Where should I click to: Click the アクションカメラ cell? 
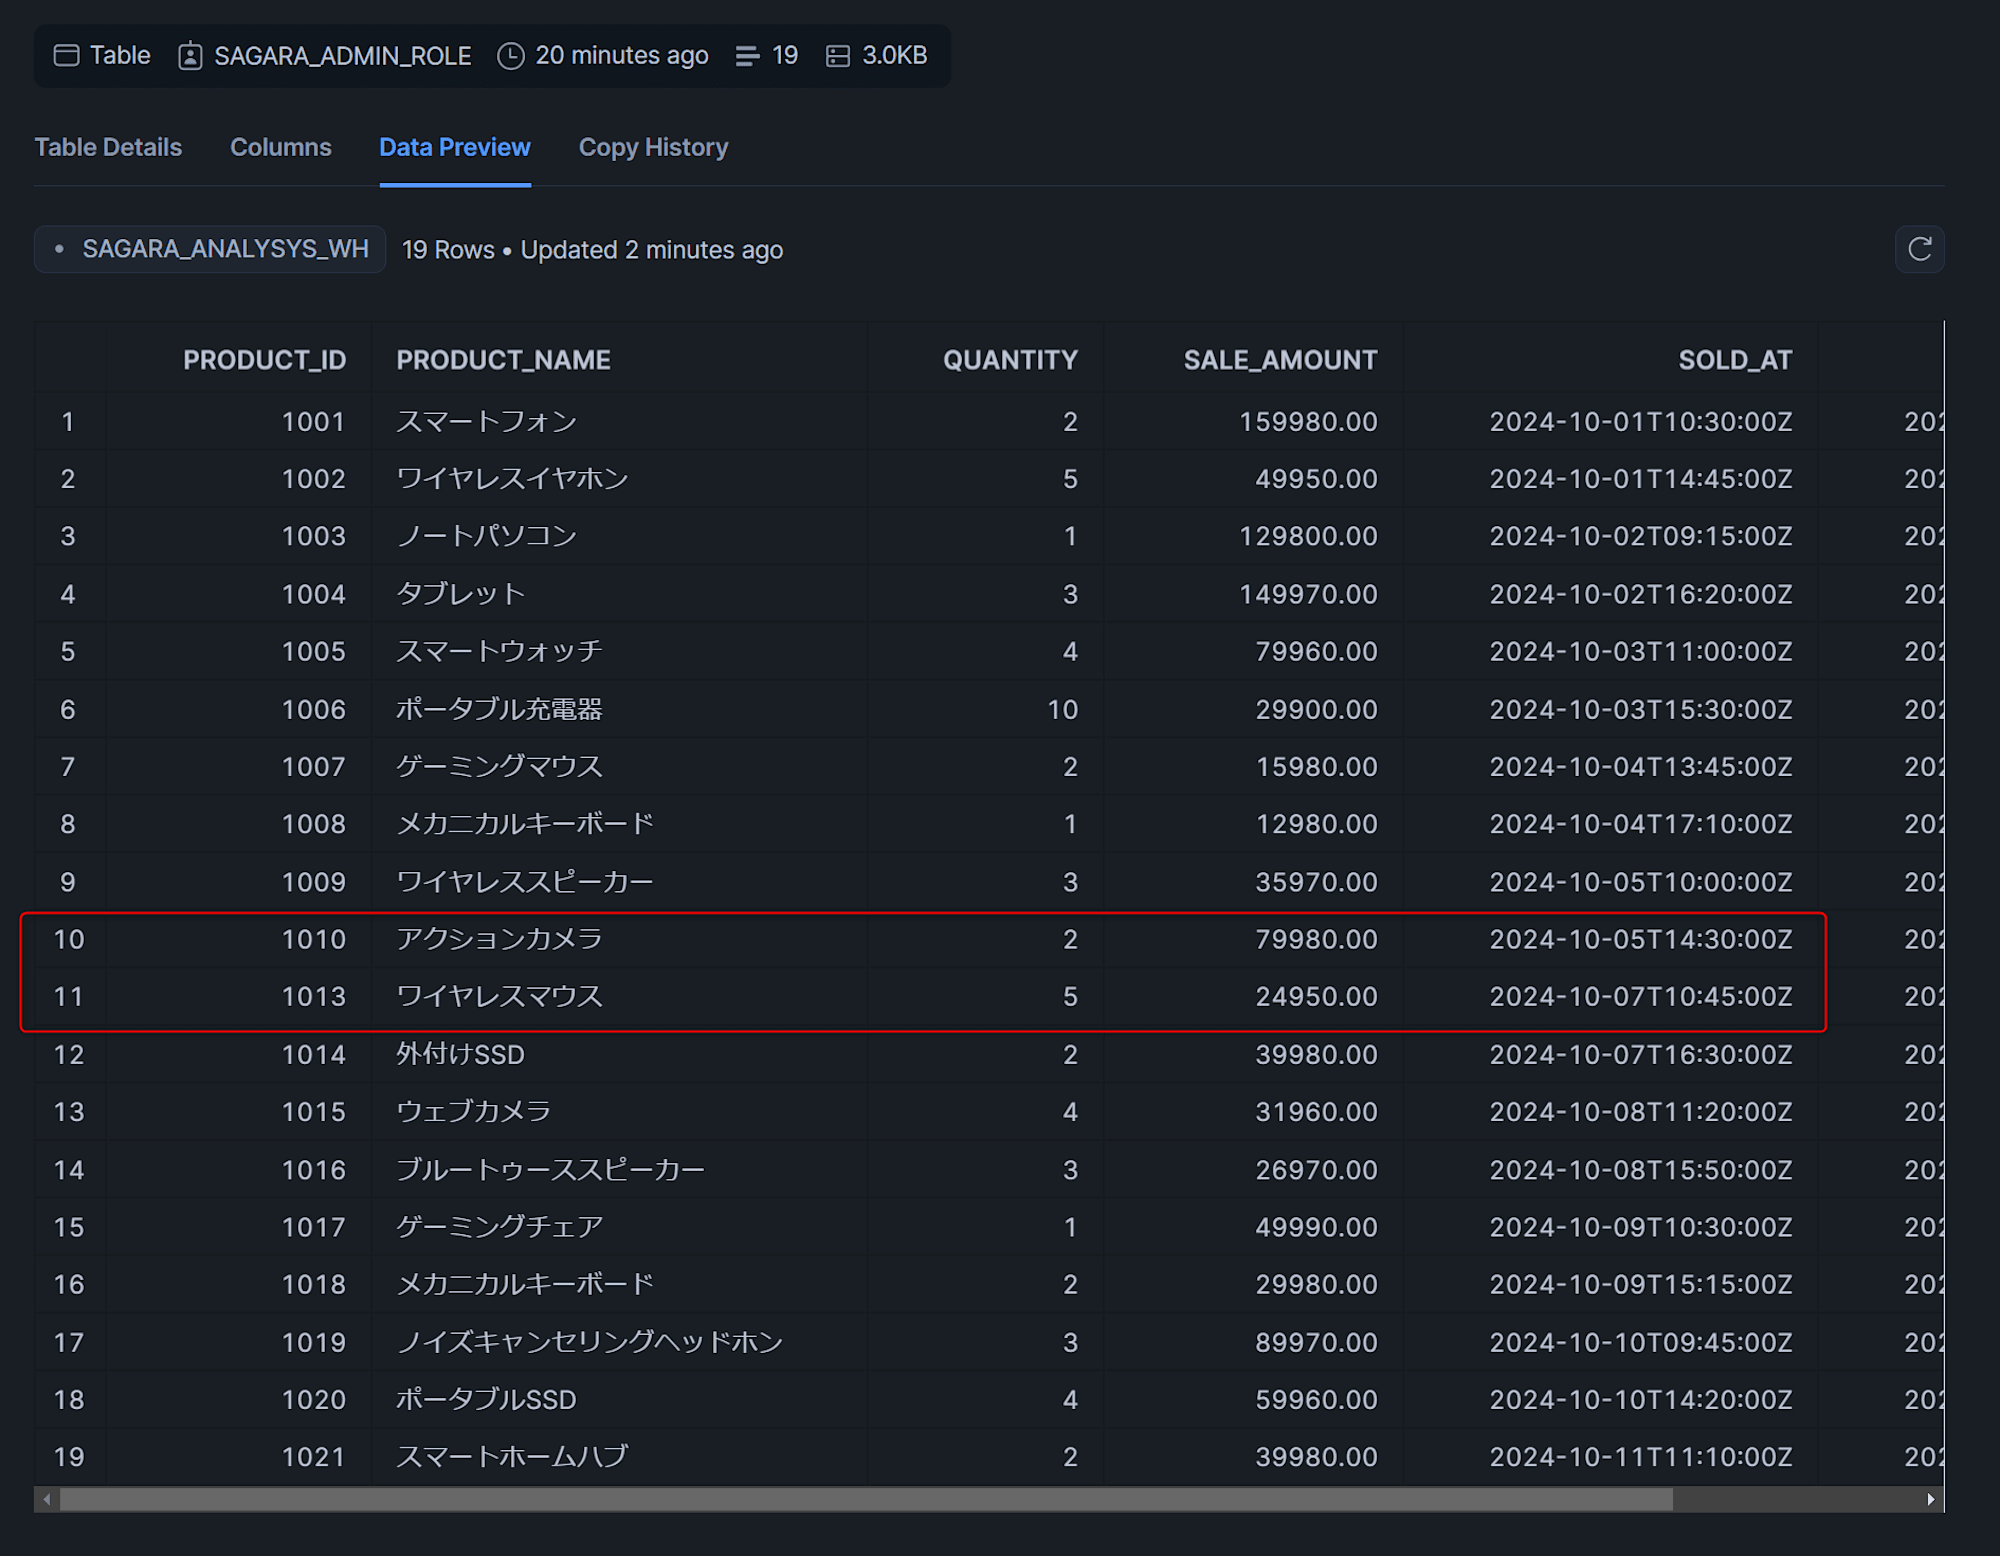(x=499, y=939)
